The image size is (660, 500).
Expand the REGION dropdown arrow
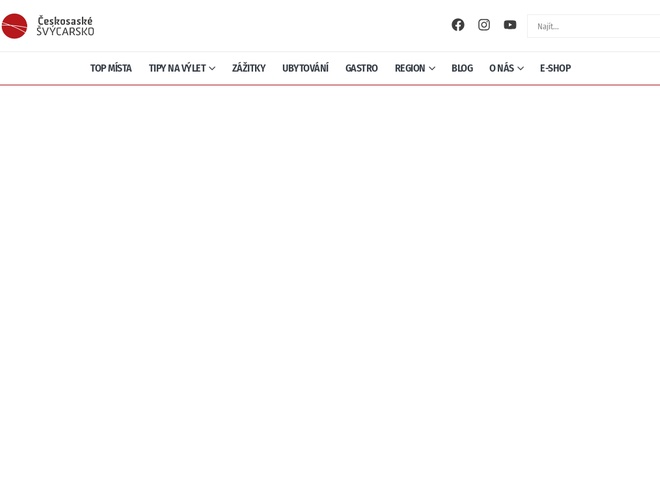coord(432,69)
